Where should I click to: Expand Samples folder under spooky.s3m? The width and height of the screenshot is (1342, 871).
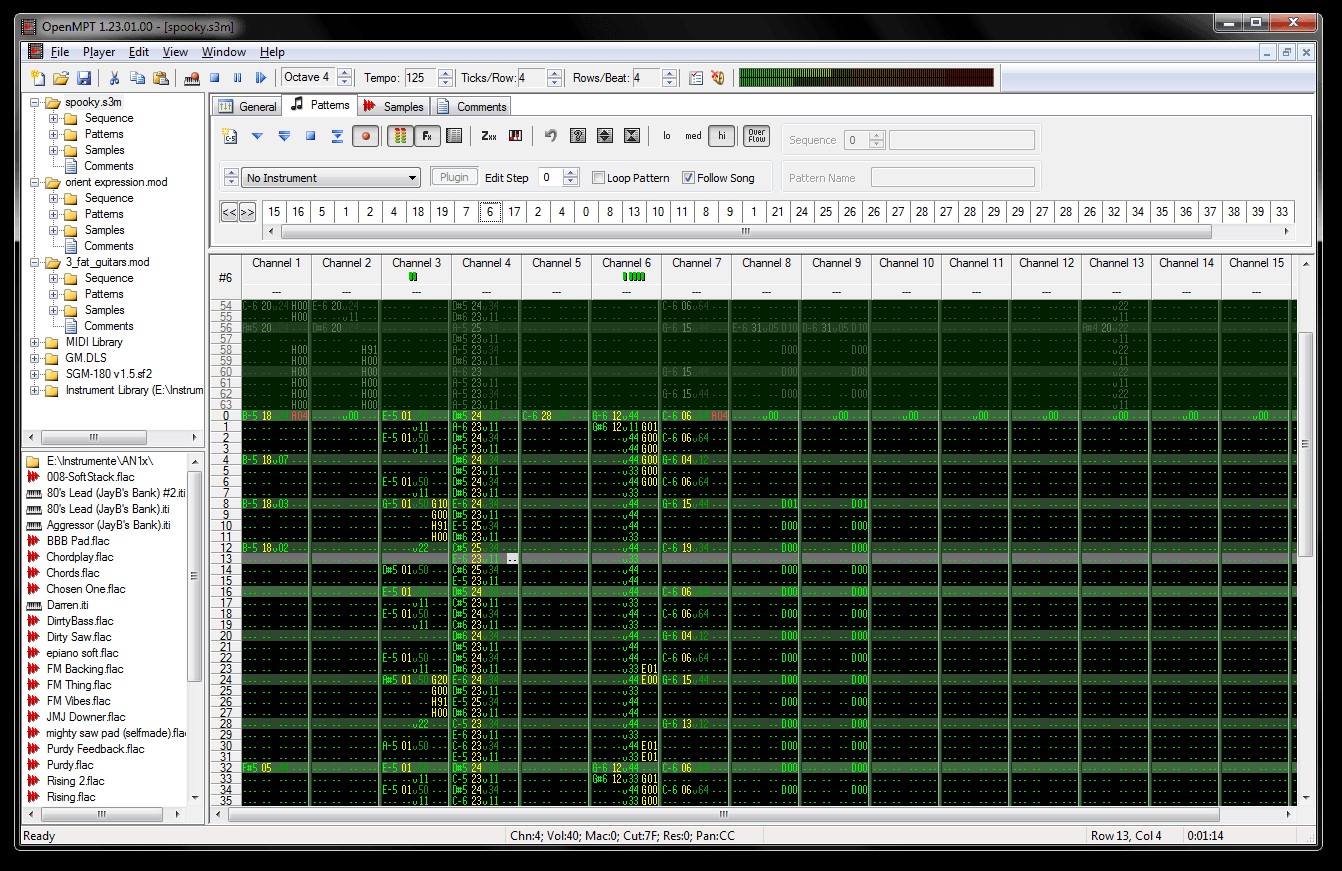(54, 150)
